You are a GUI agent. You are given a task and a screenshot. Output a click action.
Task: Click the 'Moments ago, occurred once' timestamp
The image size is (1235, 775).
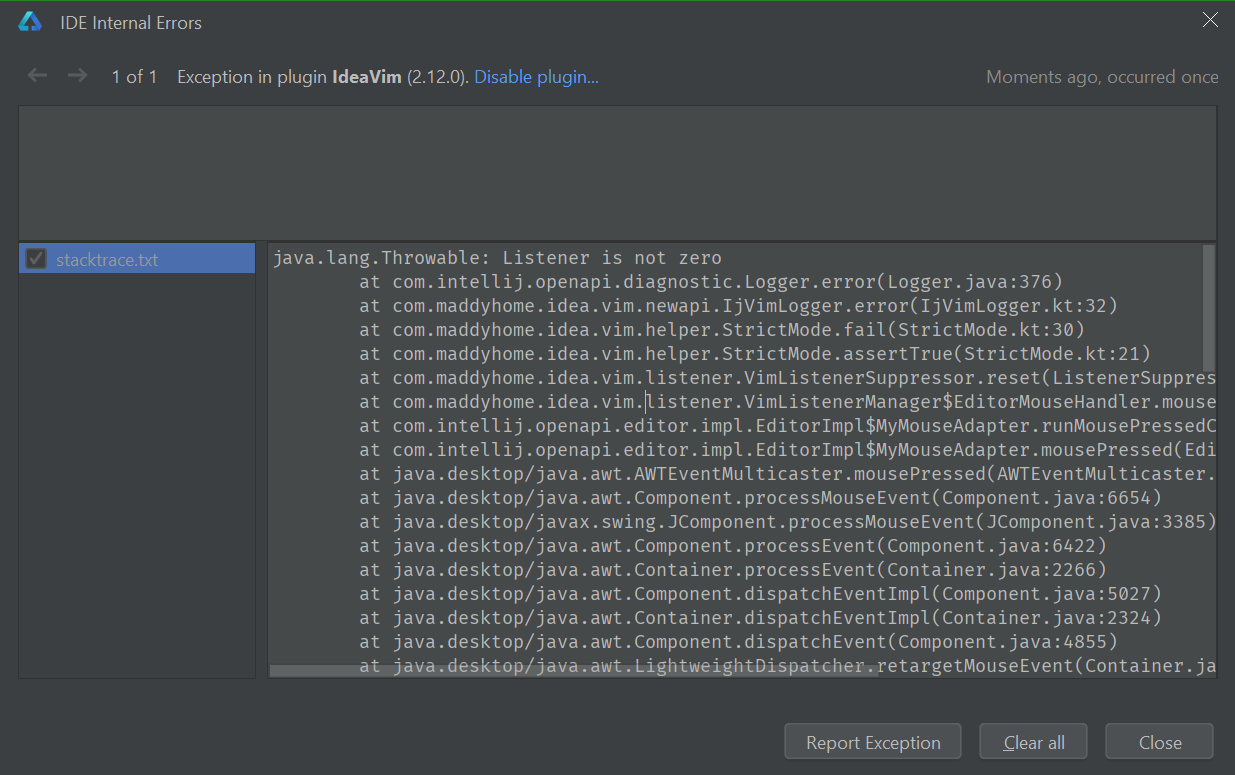(x=1102, y=77)
